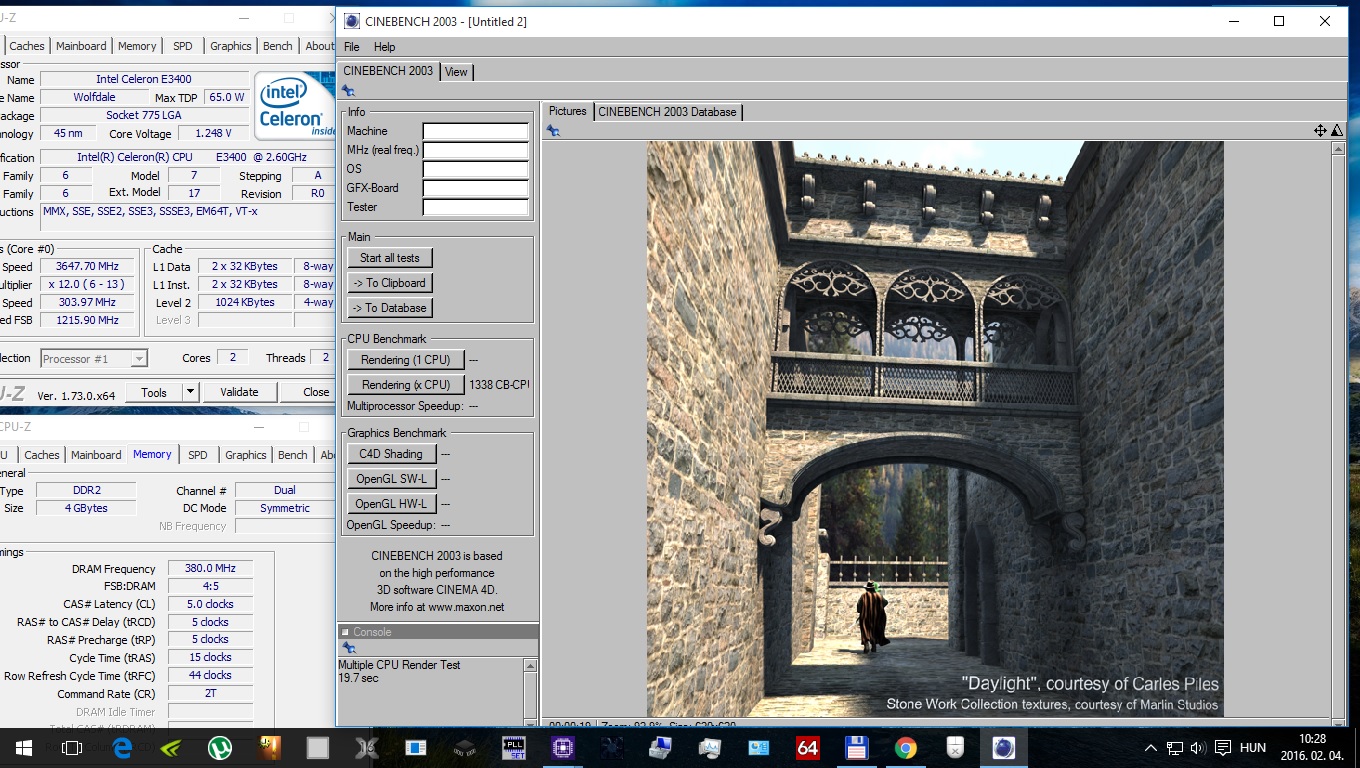Image resolution: width=1360 pixels, height=768 pixels.
Task: Switch to the View tab in CINEBENCH
Action: click(x=456, y=72)
